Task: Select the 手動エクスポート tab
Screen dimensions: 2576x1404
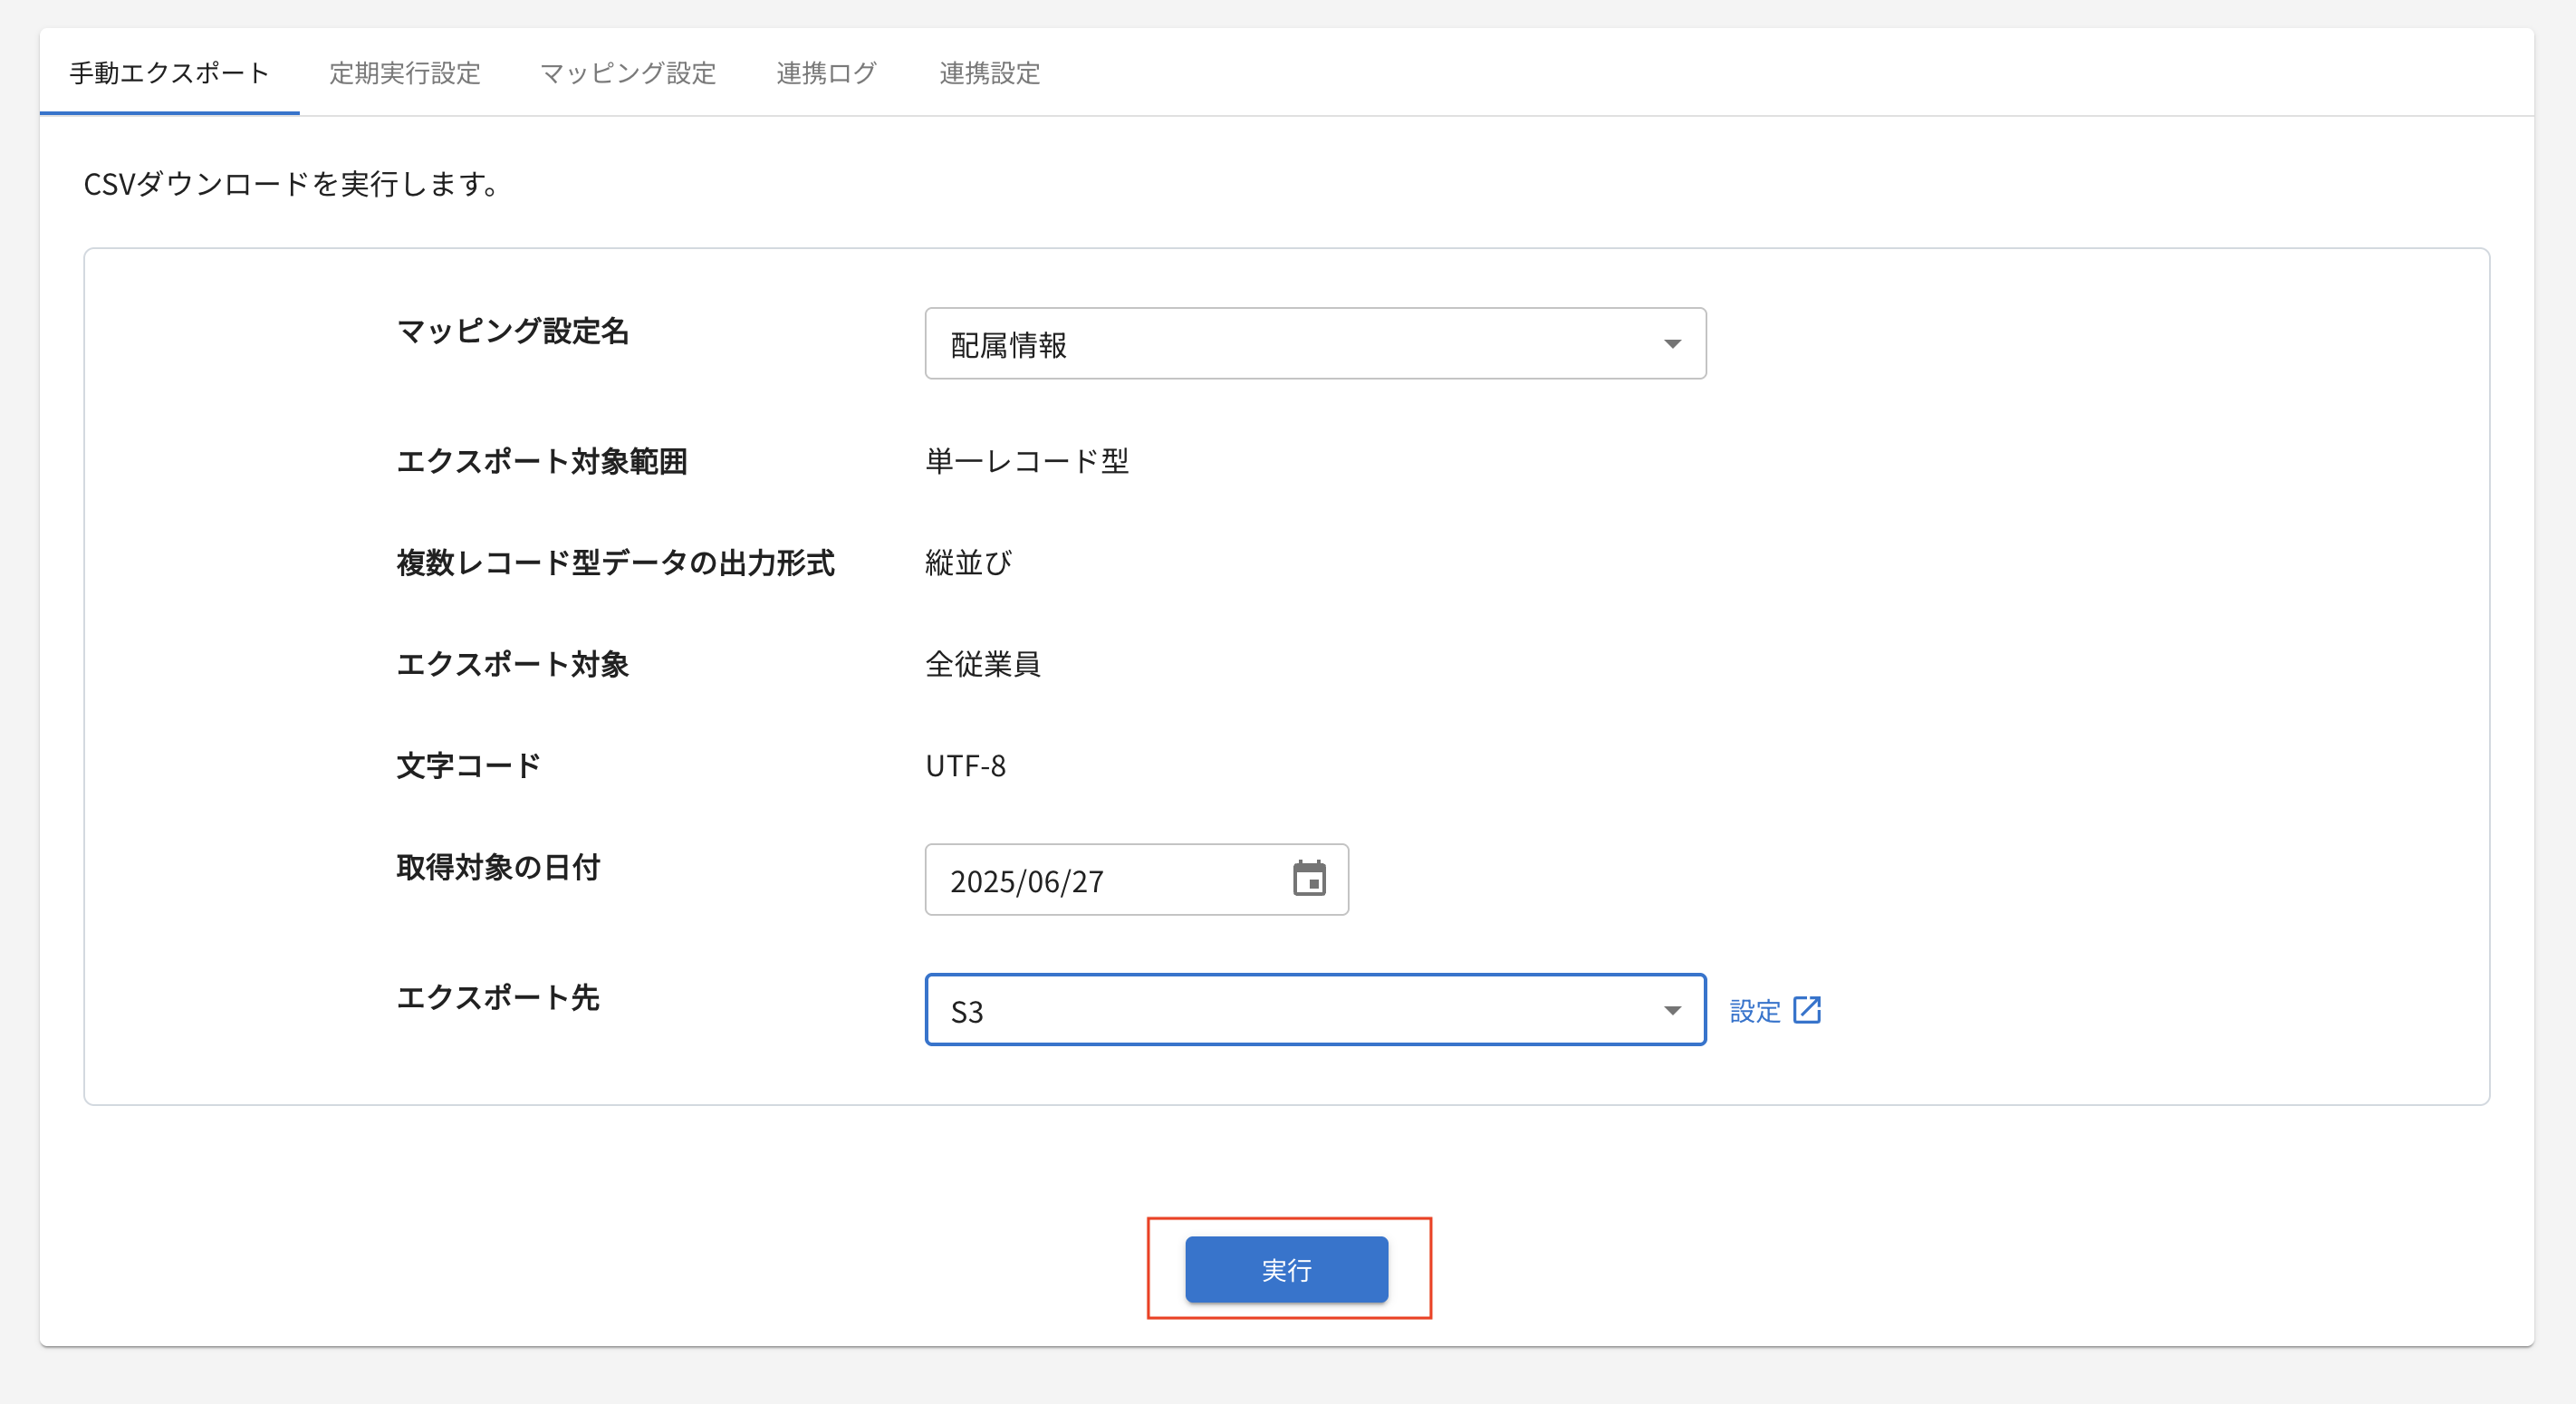Action: tap(169, 73)
